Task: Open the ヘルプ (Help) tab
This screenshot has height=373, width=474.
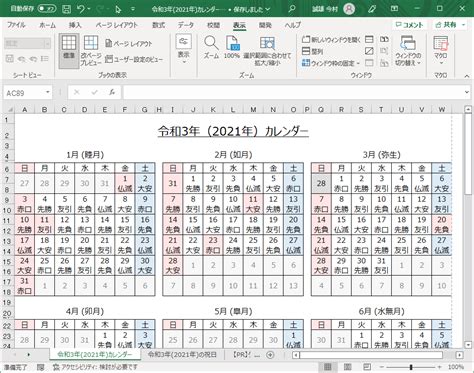Action: (x=292, y=25)
